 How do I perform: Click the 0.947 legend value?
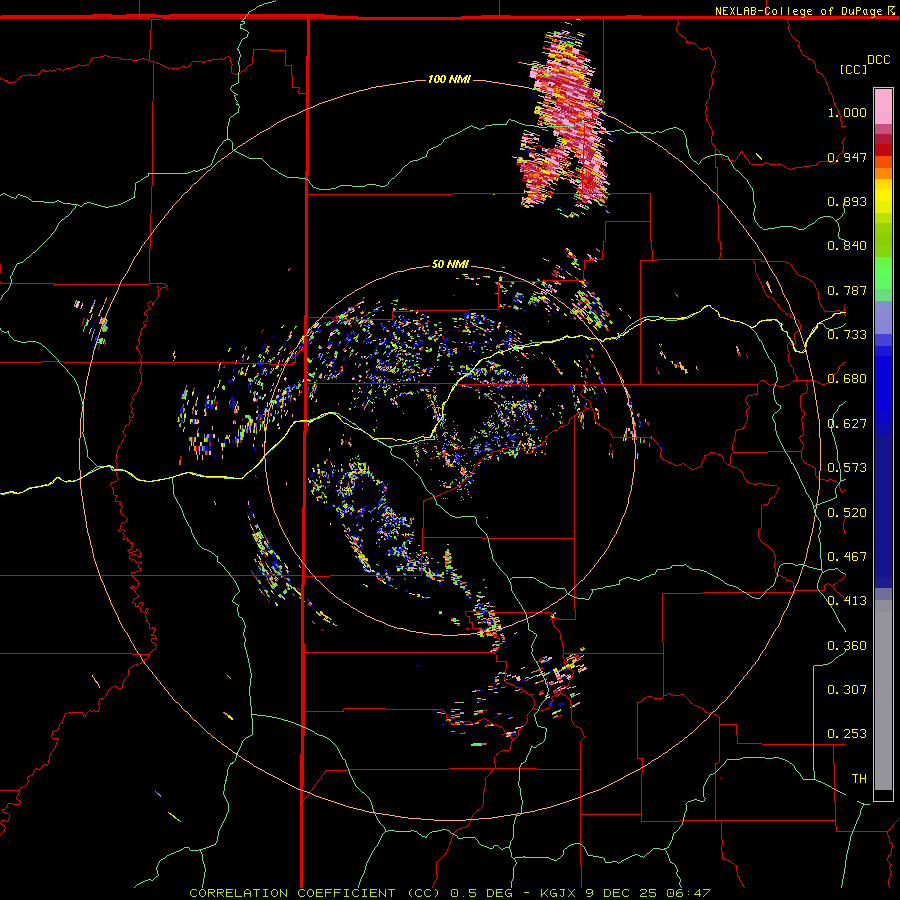coord(847,157)
